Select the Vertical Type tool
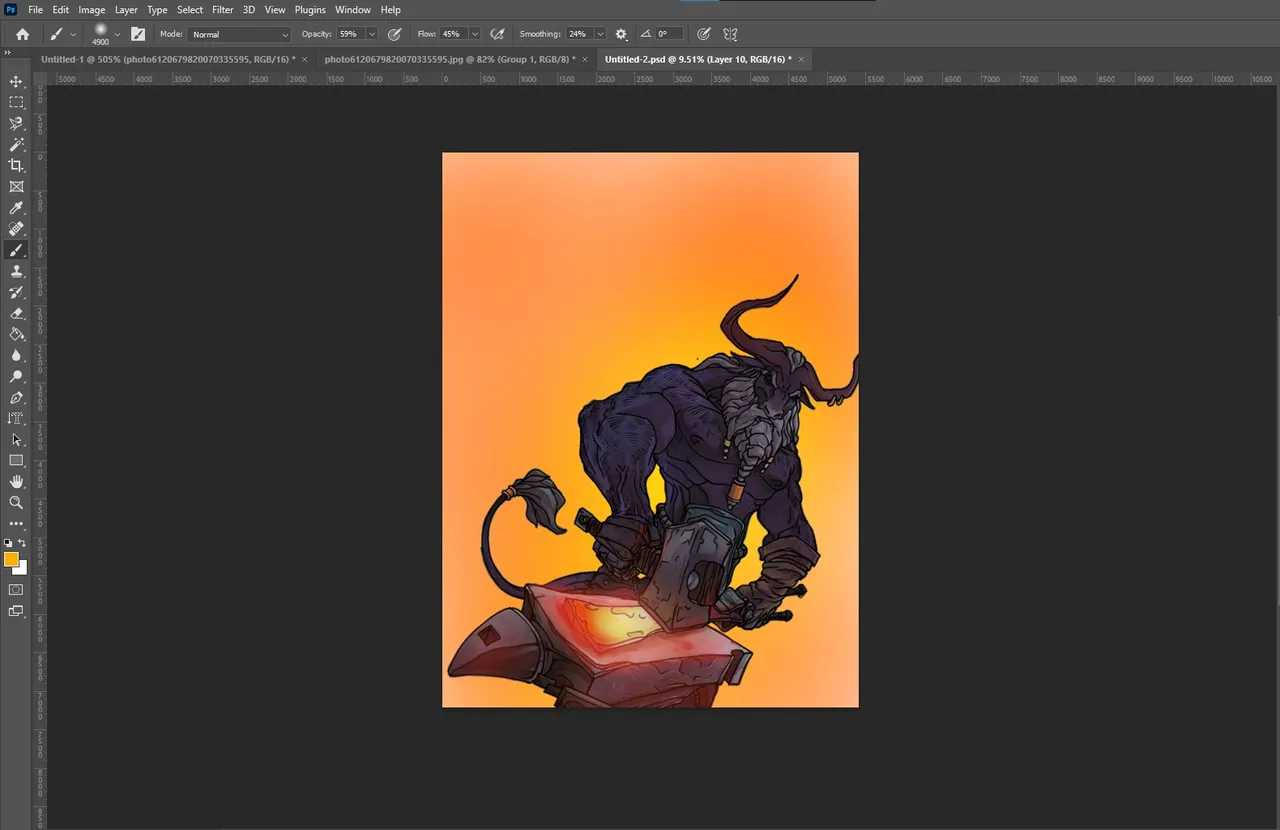Viewport: 1280px width, 830px height. (16, 419)
